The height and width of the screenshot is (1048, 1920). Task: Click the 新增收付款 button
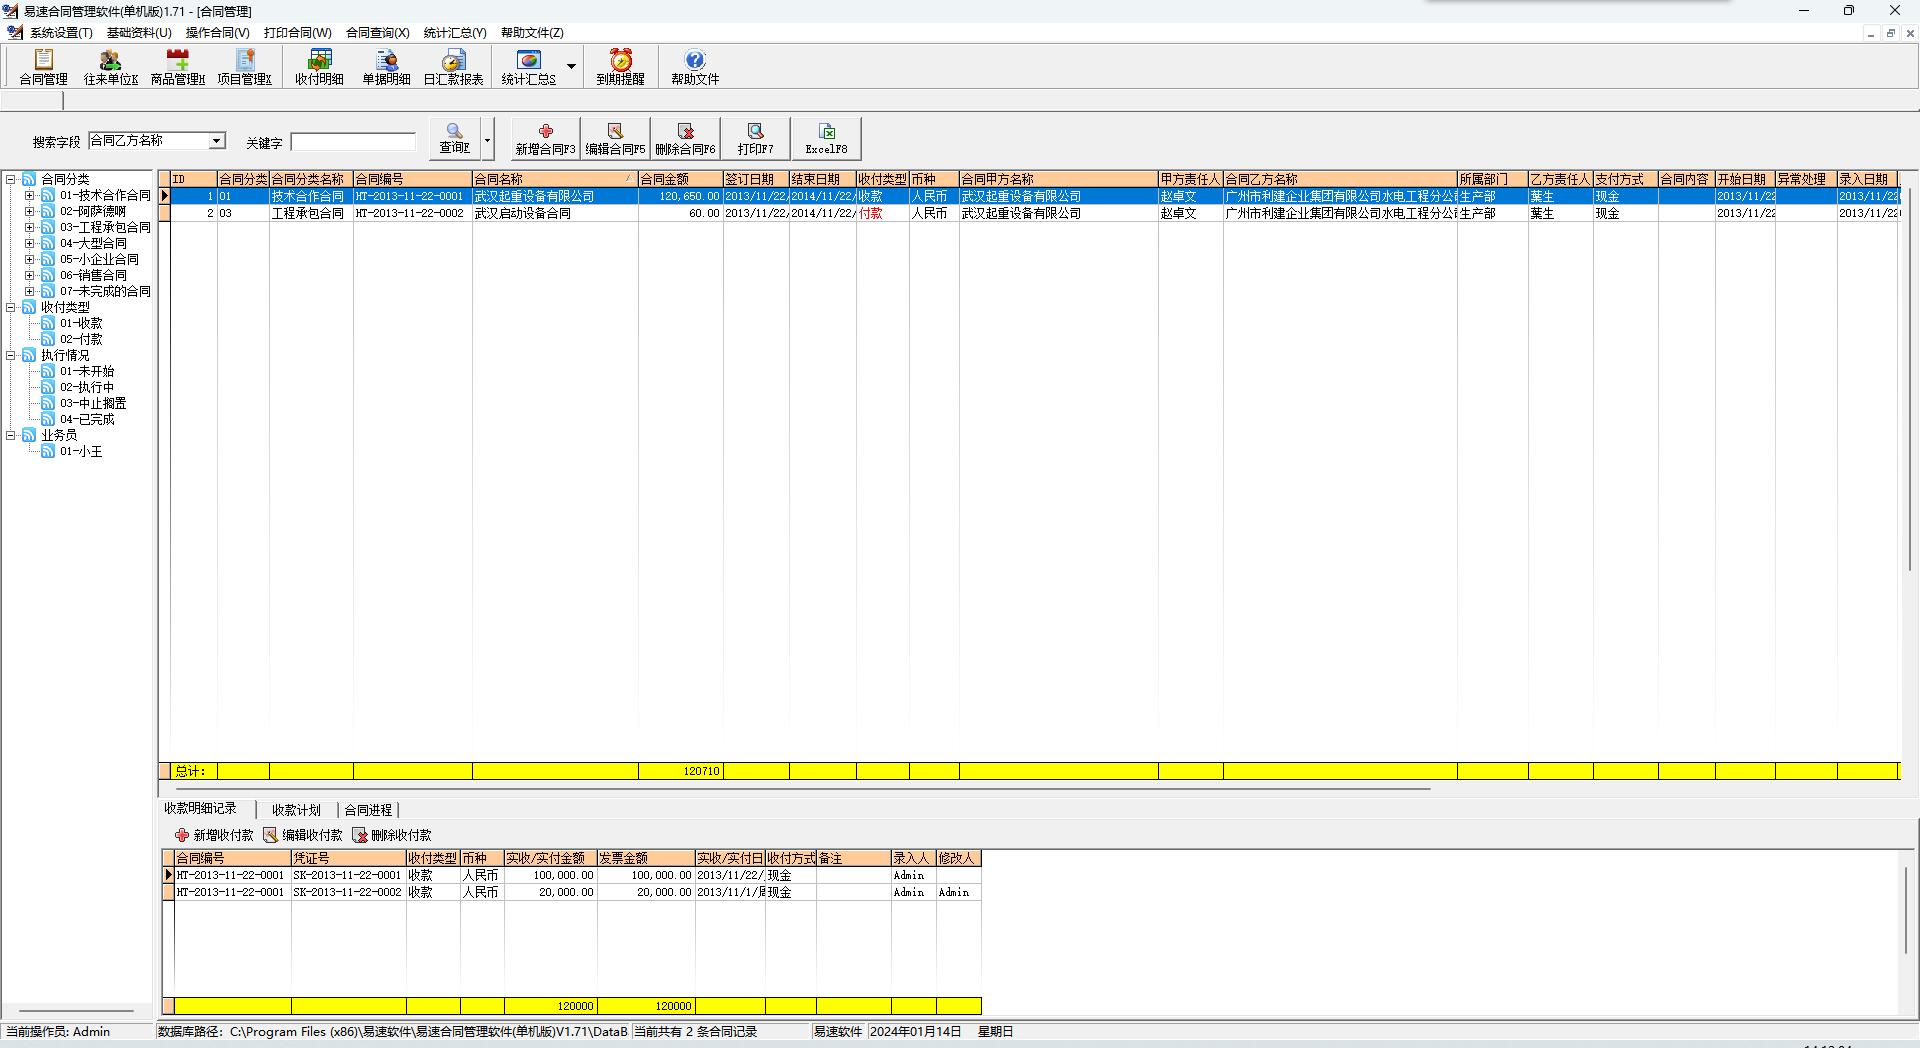coord(214,835)
